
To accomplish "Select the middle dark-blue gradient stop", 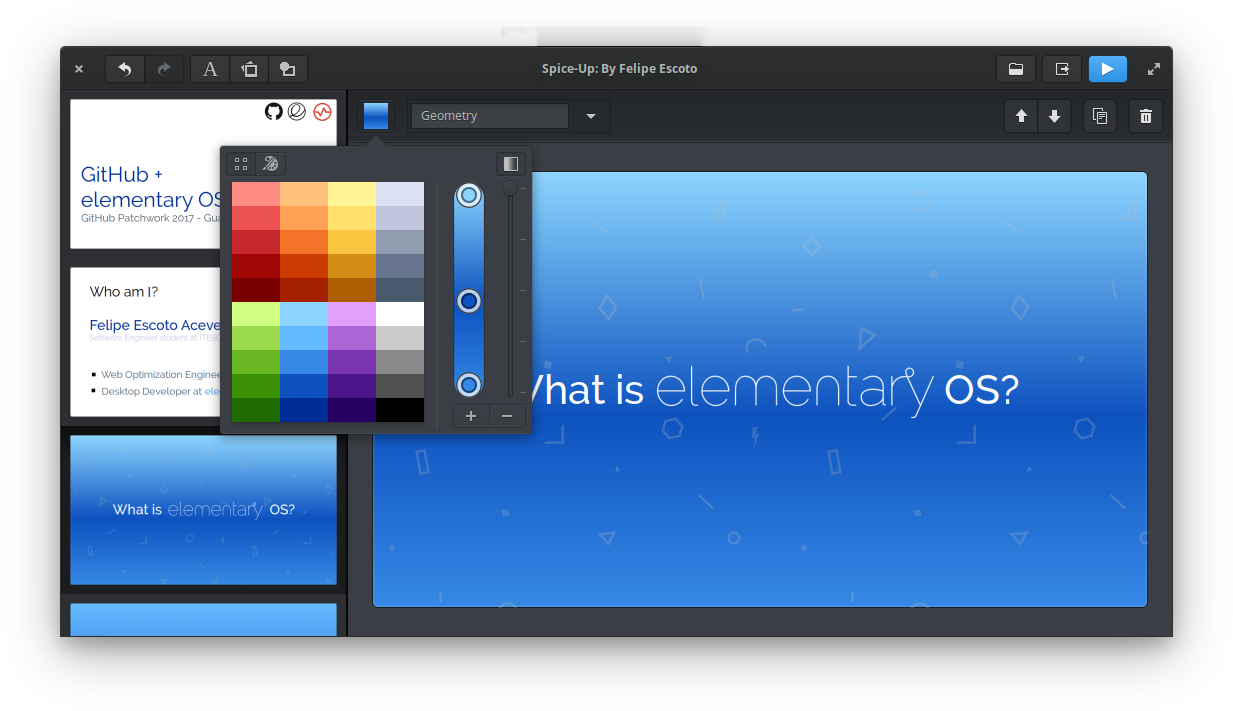I will (x=469, y=301).
